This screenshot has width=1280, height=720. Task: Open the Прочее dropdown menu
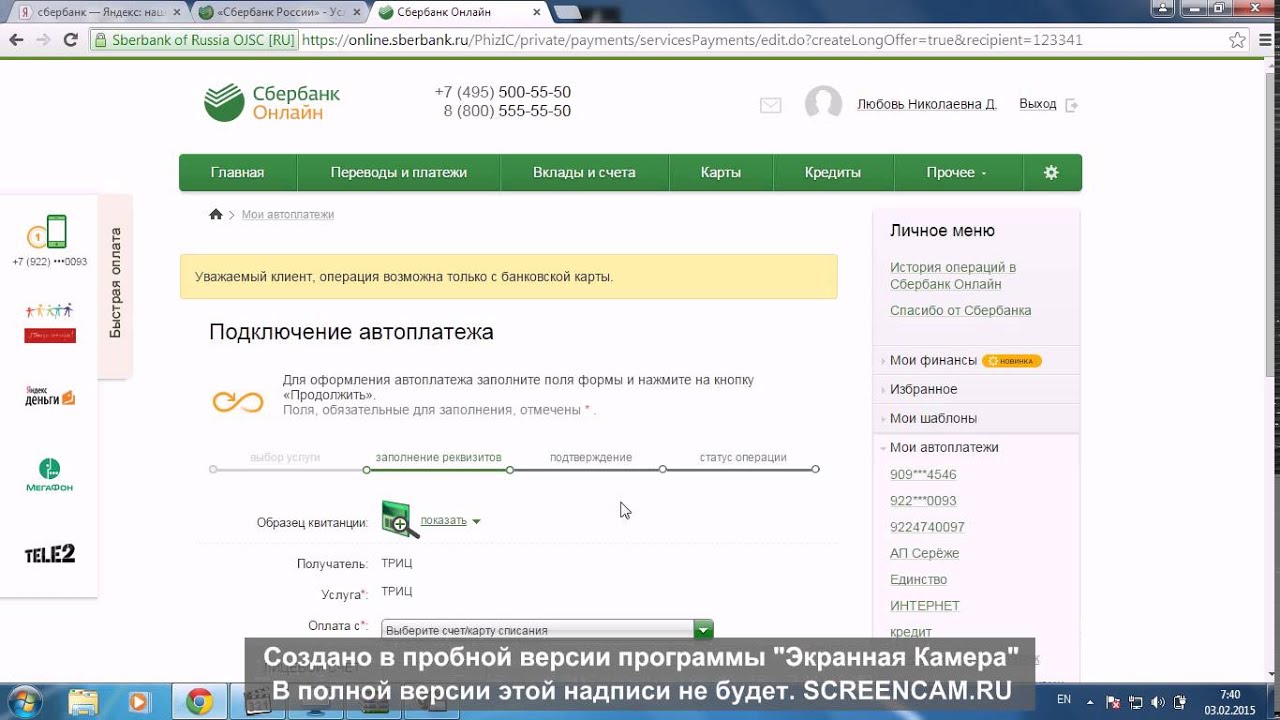(x=957, y=172)
